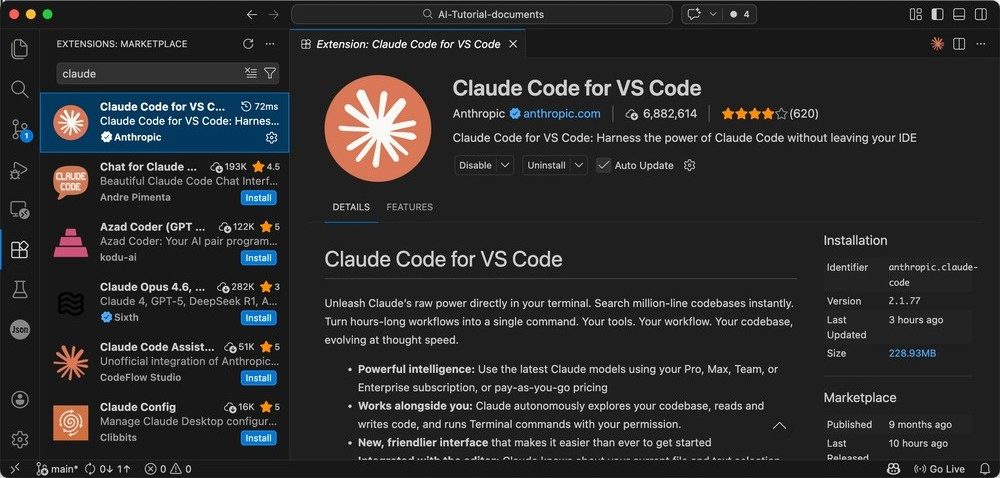The height and width of the screenshot is (478, 1000).
Task: Open Run and Debug view
Action: click(x=19, y=170)
